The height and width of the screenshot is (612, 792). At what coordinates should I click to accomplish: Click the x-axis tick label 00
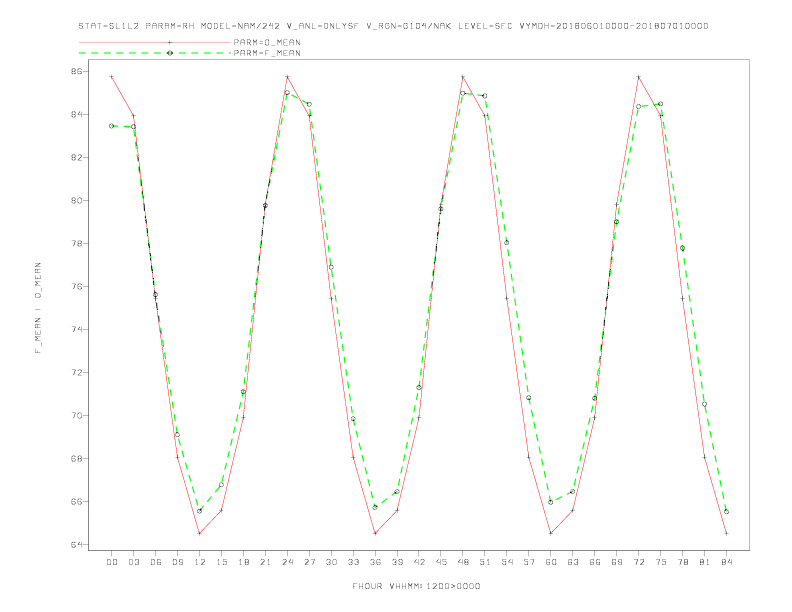(112, 562)
